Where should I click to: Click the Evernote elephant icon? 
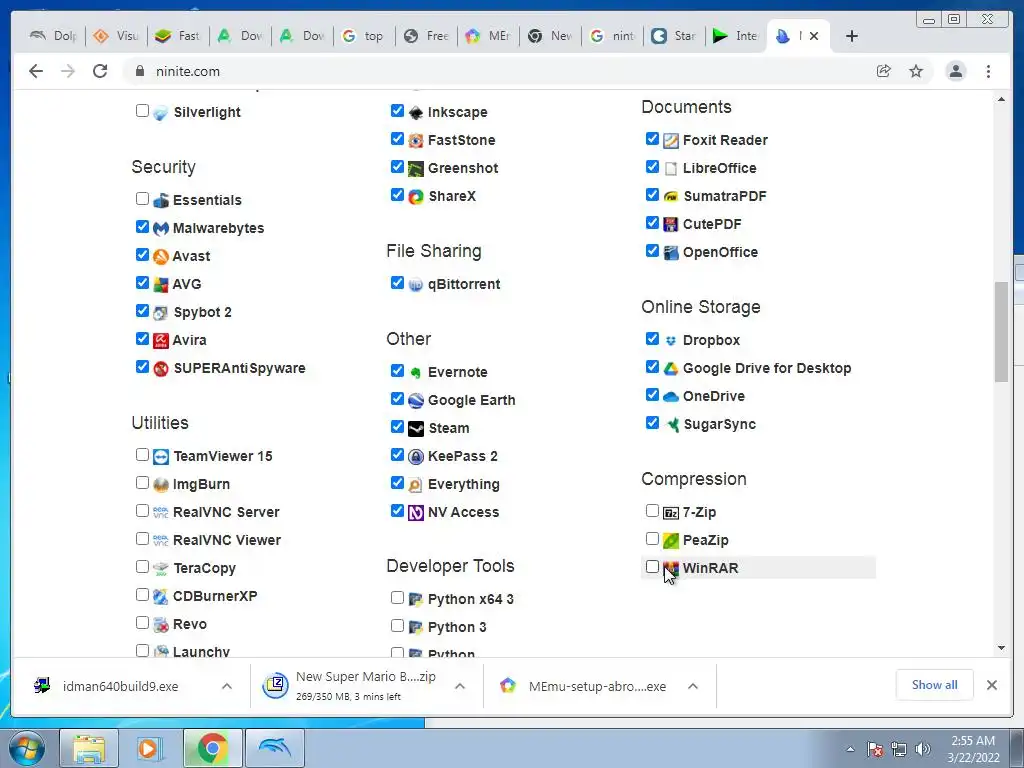416,372
